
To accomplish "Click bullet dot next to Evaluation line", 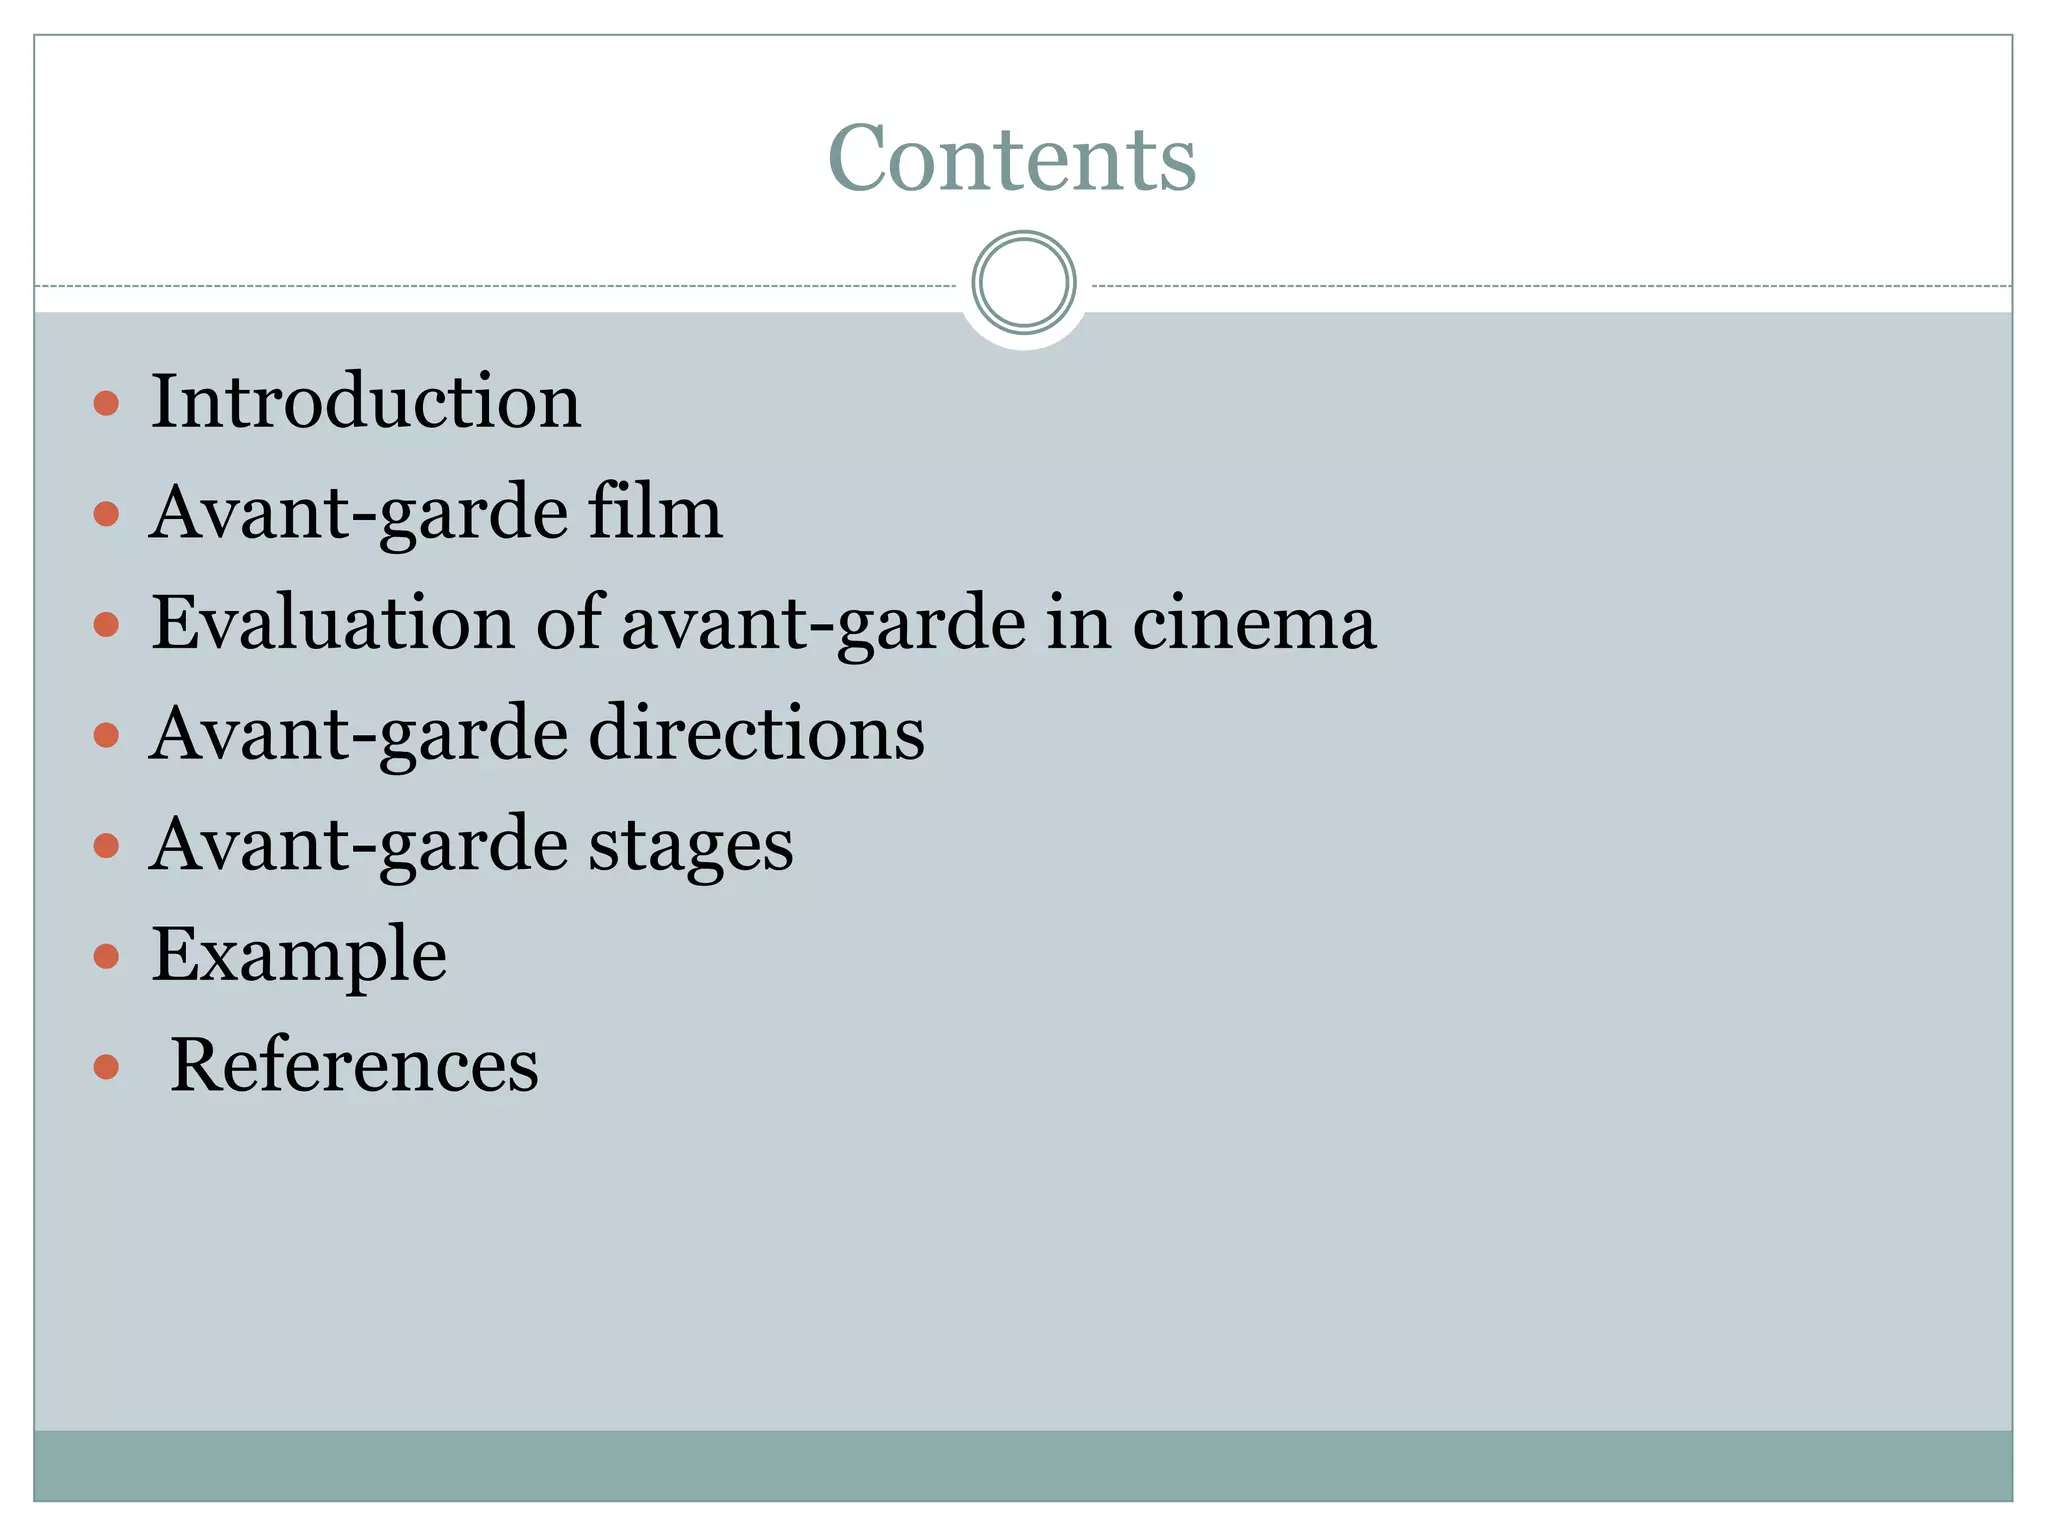I will click(x=106, y=626).
